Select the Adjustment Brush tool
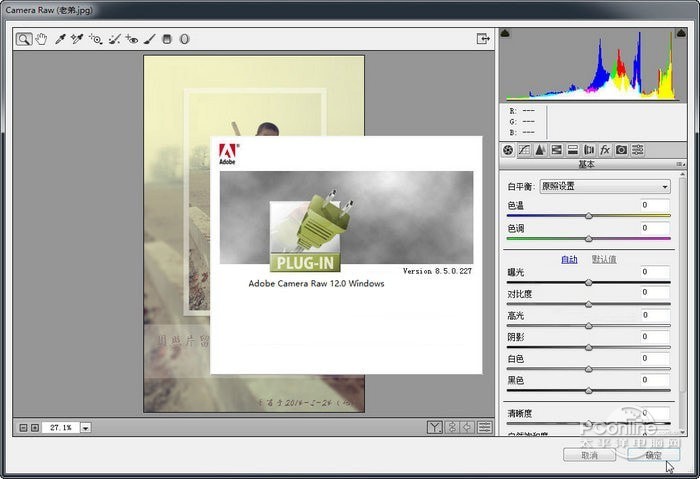Image resolution: width=700 pixels, height=479 pixels. (x=149, y=39)
